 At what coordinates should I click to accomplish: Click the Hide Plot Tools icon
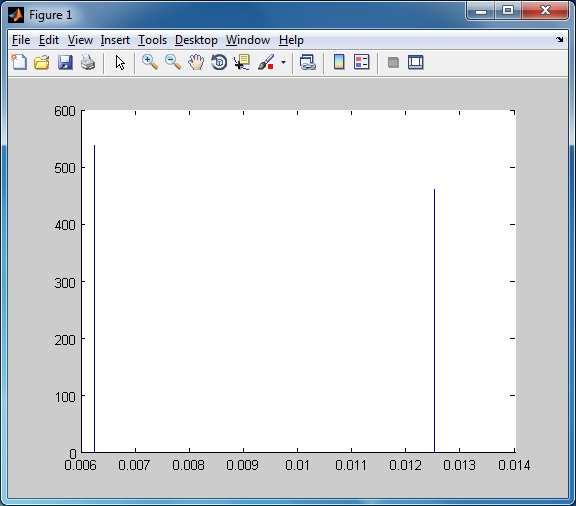pyautogui.click(x=393, y=62)
